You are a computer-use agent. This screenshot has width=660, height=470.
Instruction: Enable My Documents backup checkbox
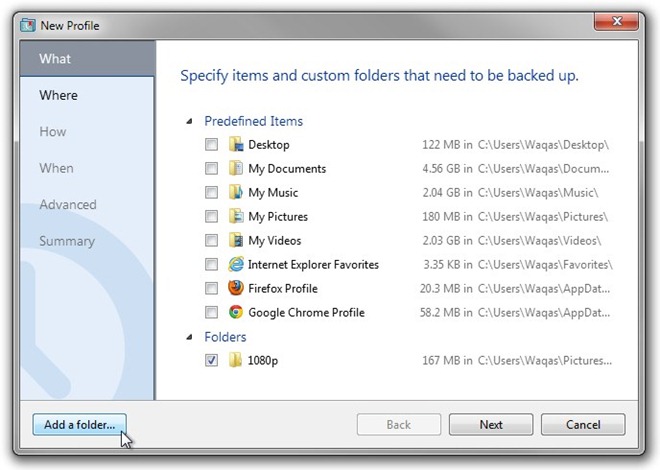pyautogui.click(x=211, y=168)
